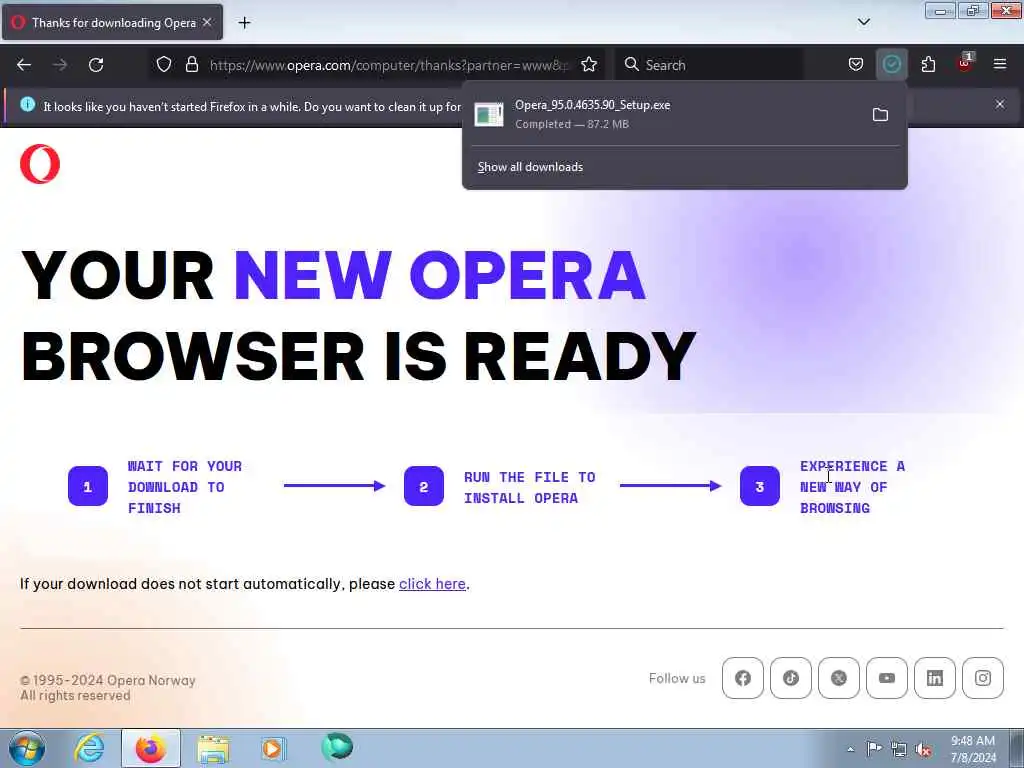Expand the list all tabs chevron
Viewport: 1024px width, 768px height.
pos(863,22)
